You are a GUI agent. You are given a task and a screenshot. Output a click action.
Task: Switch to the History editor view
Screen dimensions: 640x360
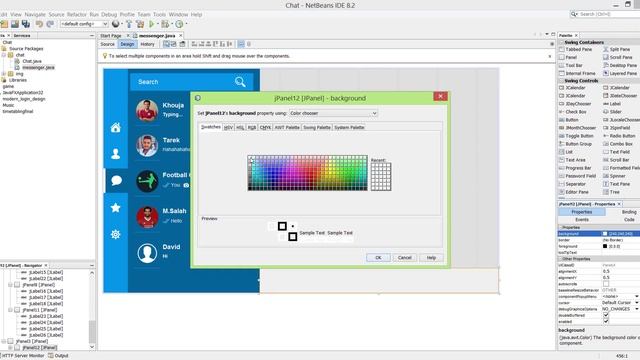pos(147,44)
